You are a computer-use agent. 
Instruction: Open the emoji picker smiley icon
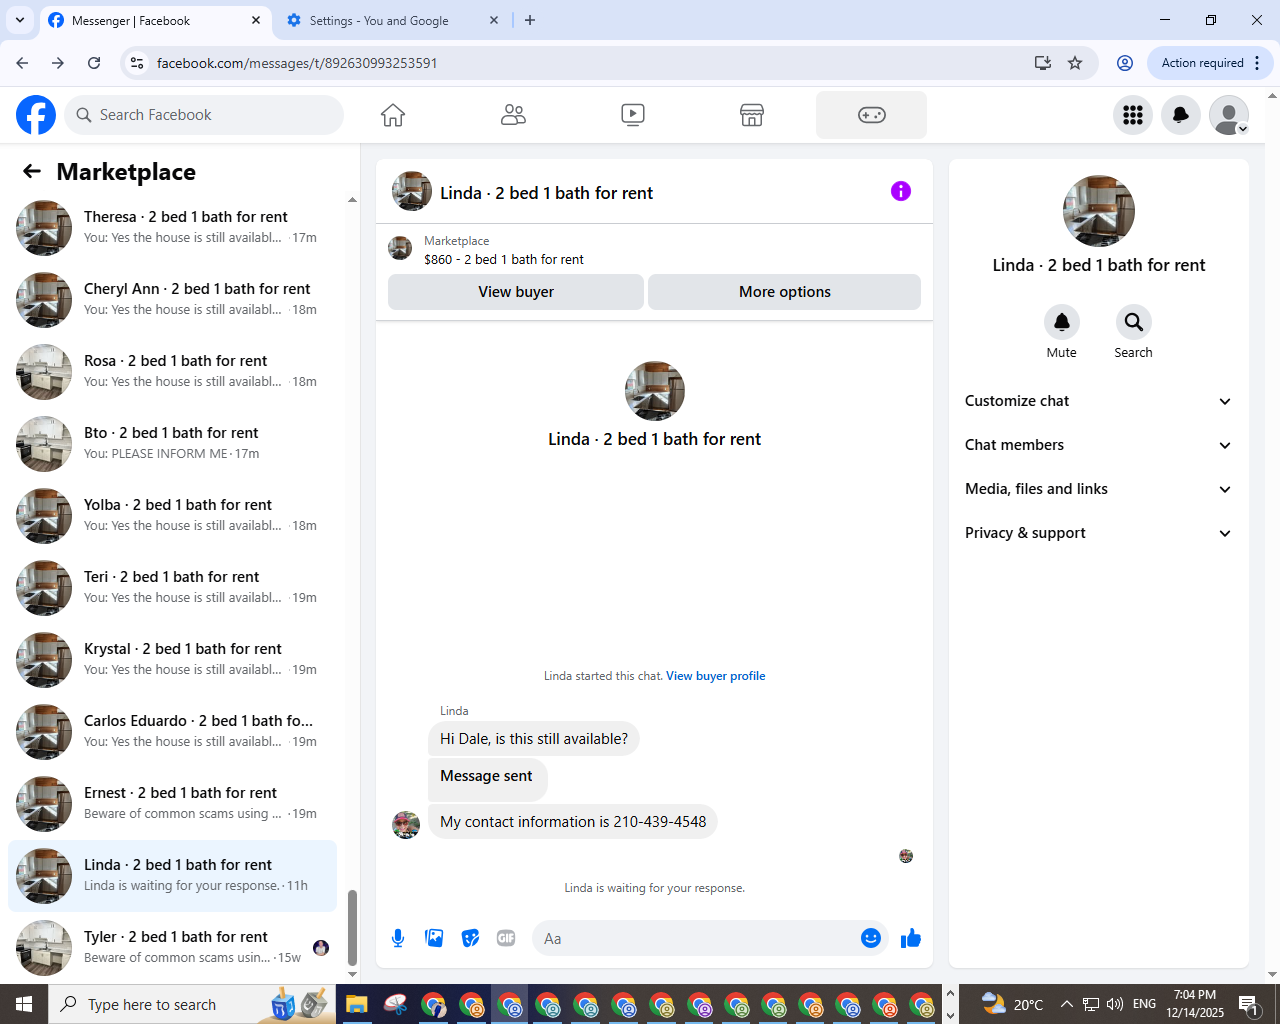(x=871, y=938)
